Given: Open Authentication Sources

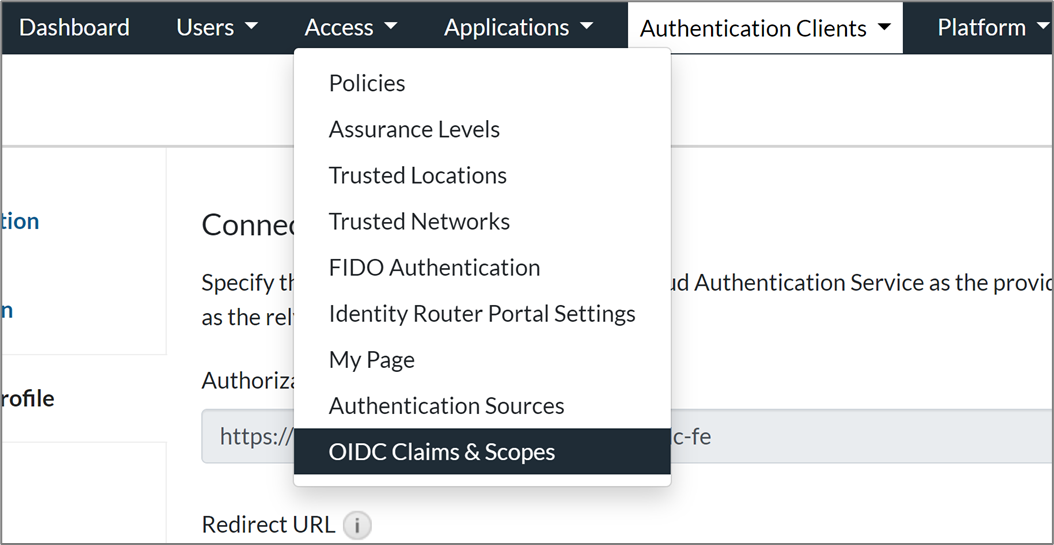Looking at the screenshot, I should click(x=446, y=406).
